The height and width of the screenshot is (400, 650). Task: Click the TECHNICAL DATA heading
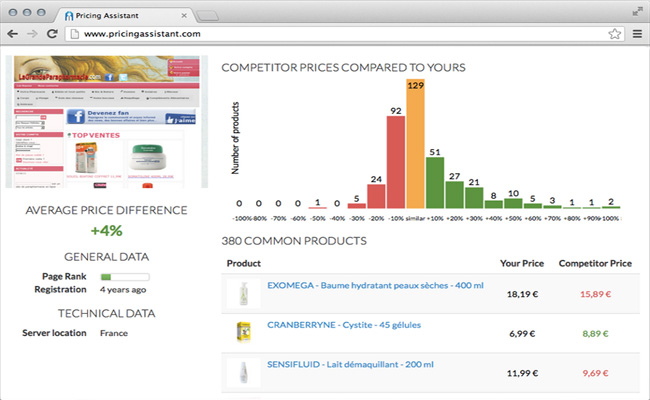[x=107, y=313]
